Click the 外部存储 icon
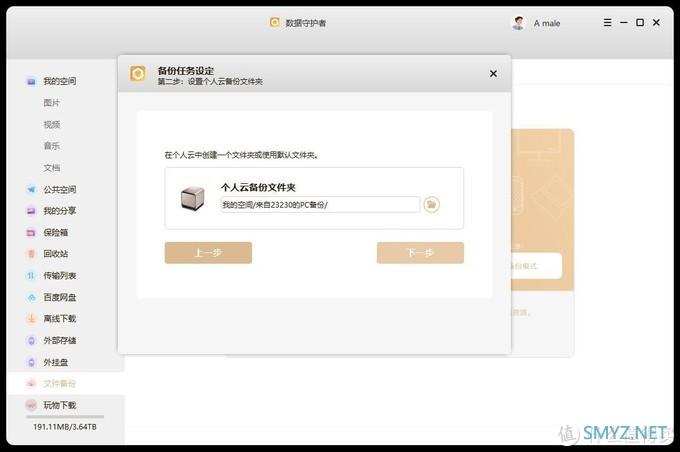 pyautogui.click(x=31, y=341)
